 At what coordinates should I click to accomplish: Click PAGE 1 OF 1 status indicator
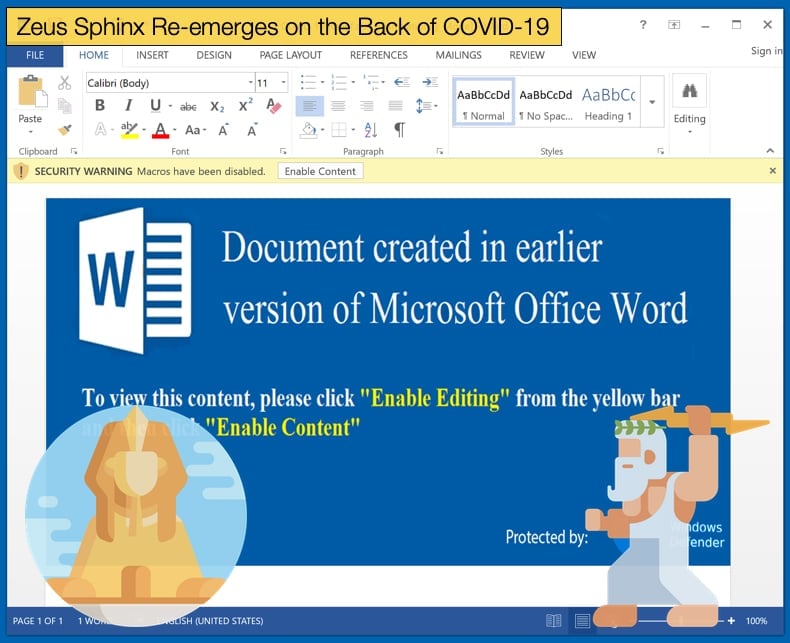[x=38, y=621]
